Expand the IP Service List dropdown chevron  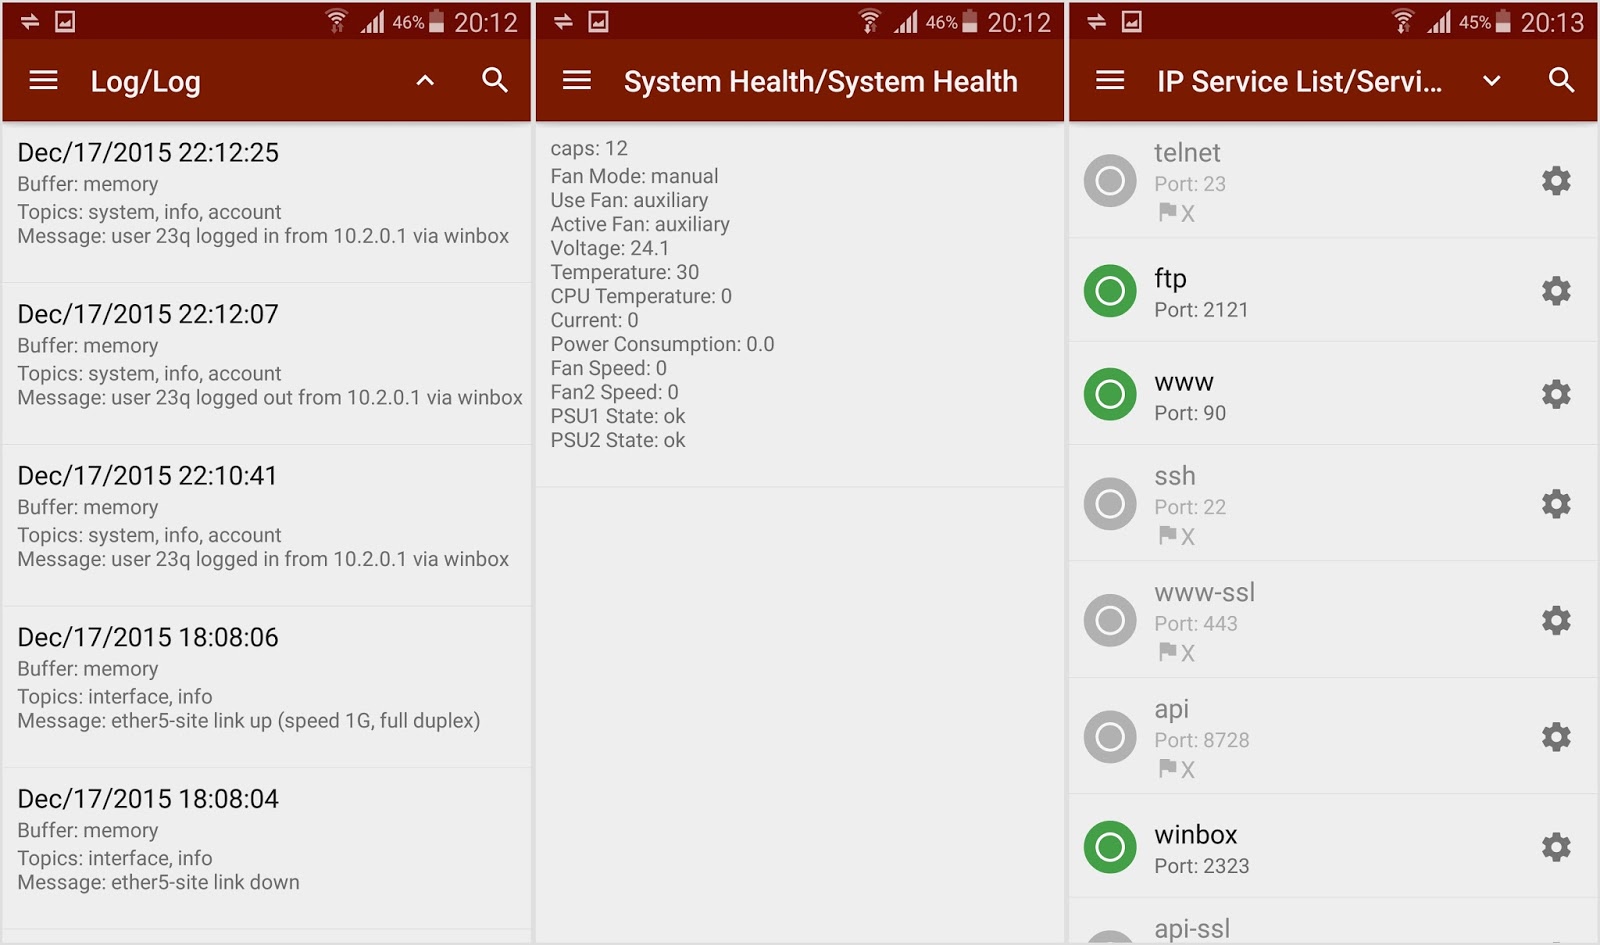coord(1492,81)
